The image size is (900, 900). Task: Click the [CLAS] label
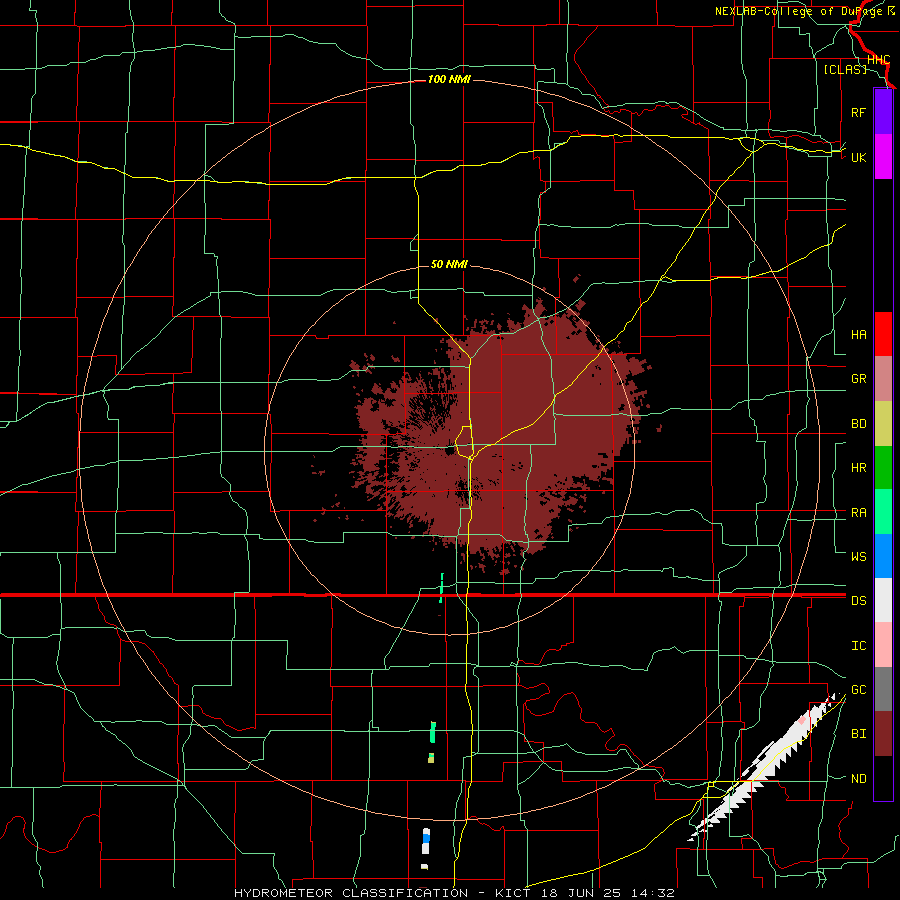(845, 69)
